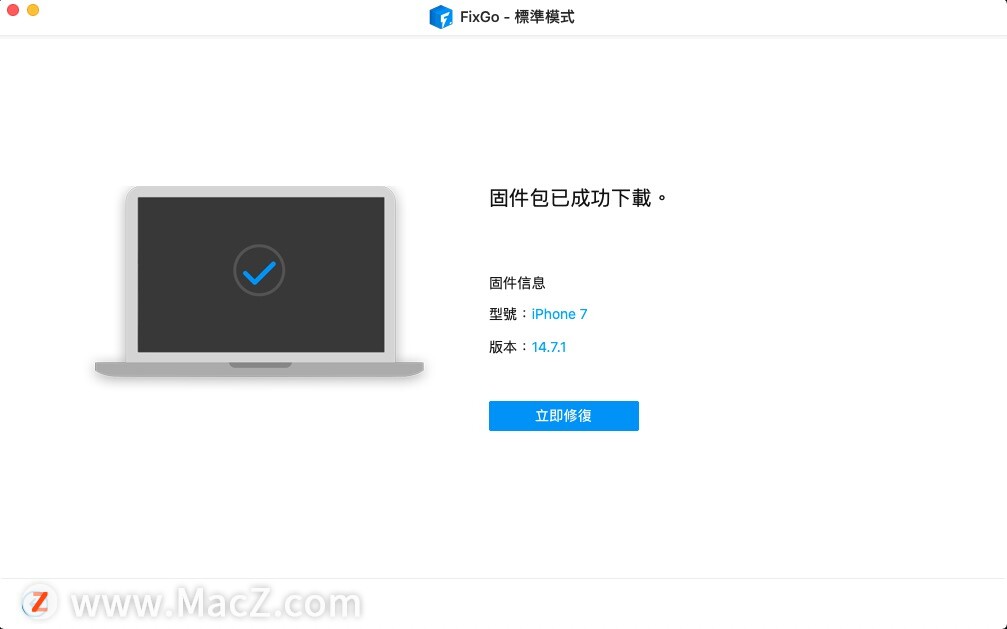Click the FixGo - 標準模式 window title
Viewport: 1007px width, 629px height.
[517, 17]
